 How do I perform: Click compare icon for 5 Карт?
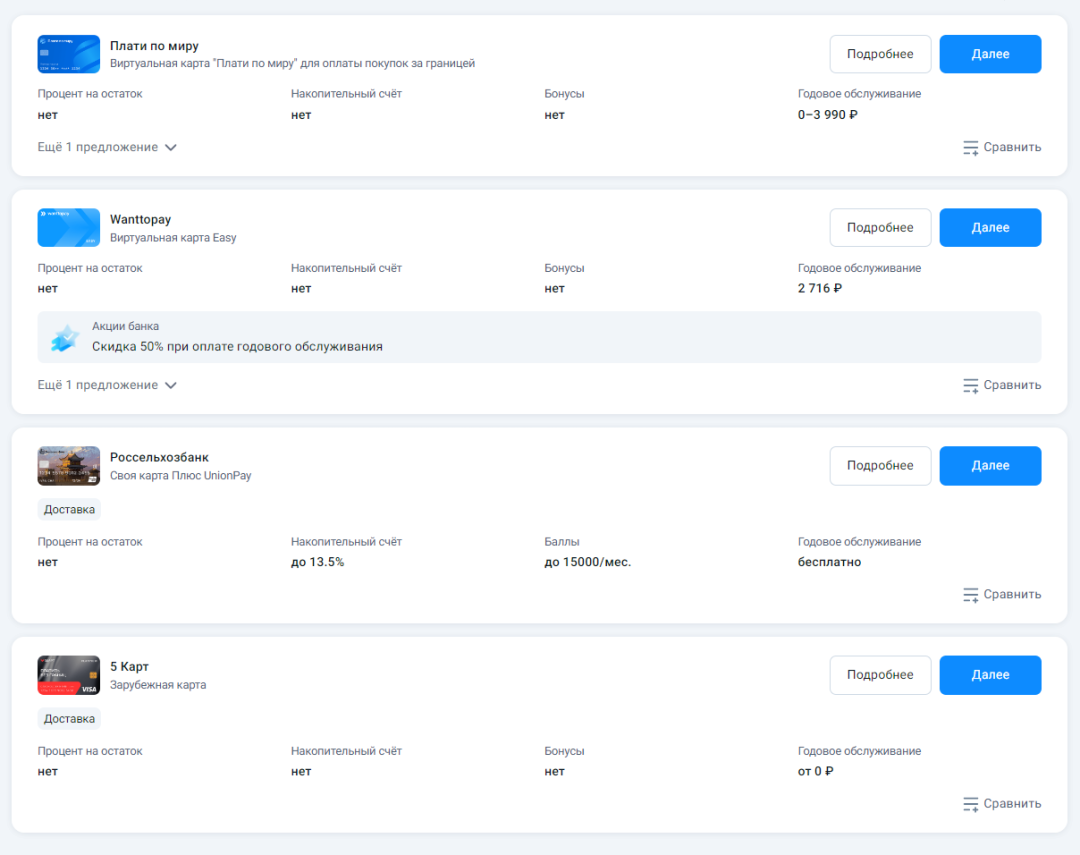[970, 804]
